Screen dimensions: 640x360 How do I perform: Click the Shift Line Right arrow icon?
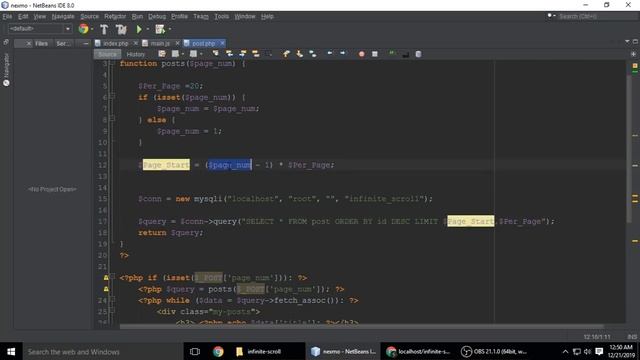tap(342, 53)
